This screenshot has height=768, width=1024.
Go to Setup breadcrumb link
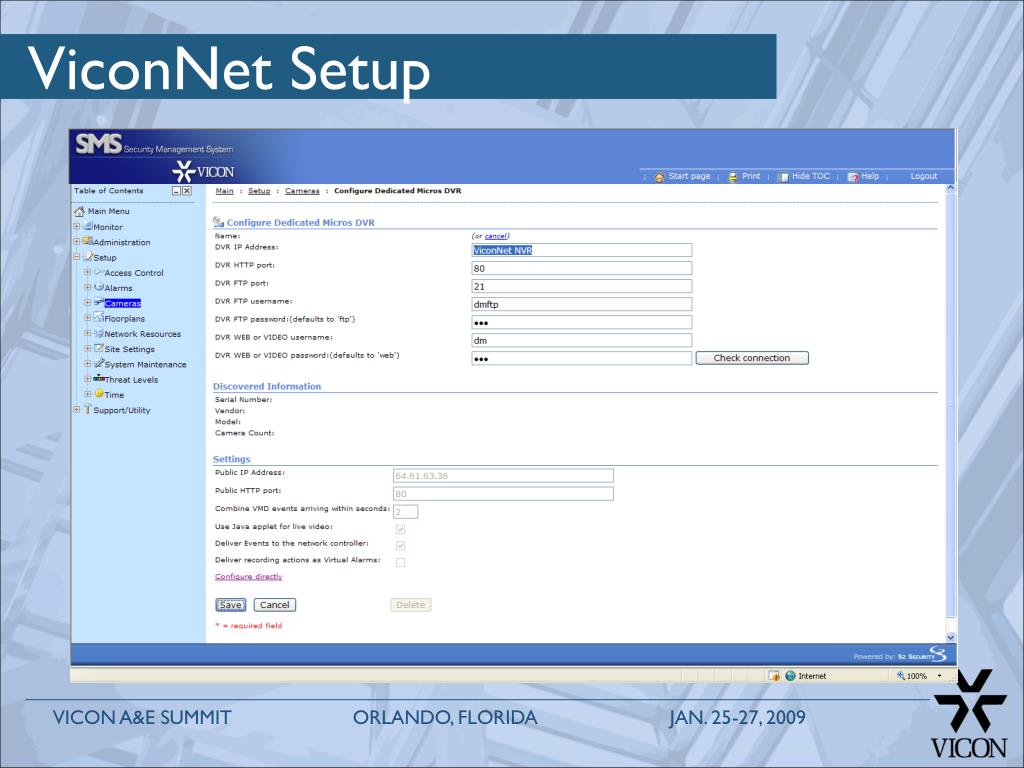[x=259, y=191]
